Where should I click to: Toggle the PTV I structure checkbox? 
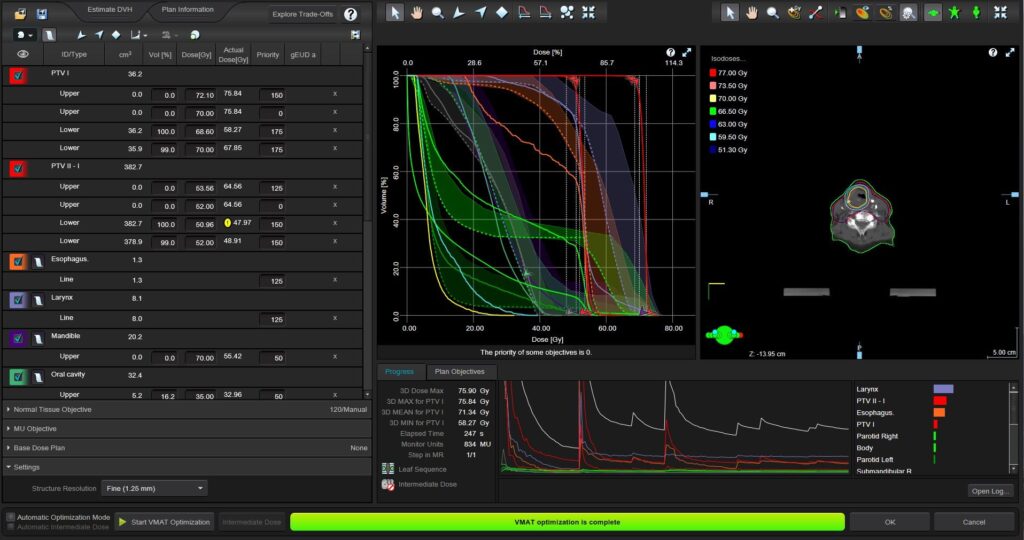(18, 74)
